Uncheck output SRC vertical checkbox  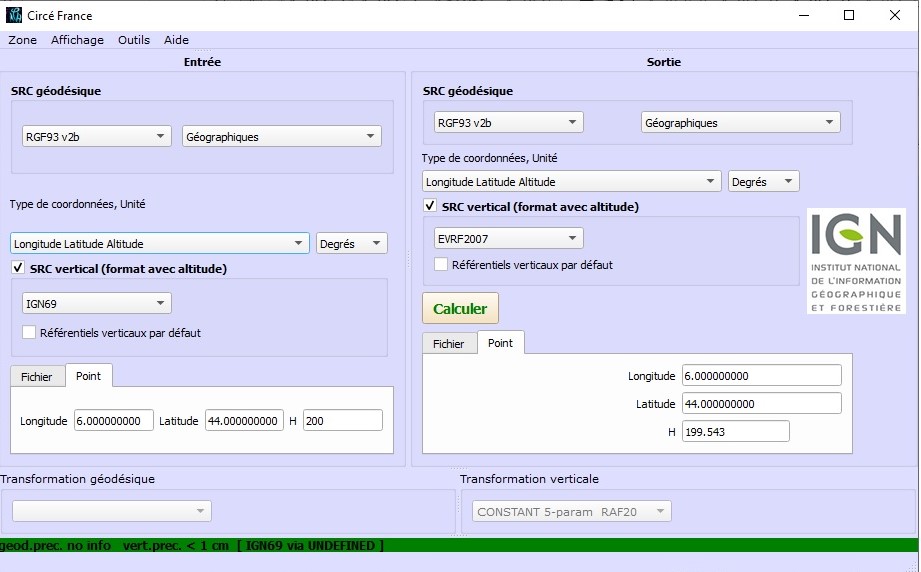[x=430, y=206]
